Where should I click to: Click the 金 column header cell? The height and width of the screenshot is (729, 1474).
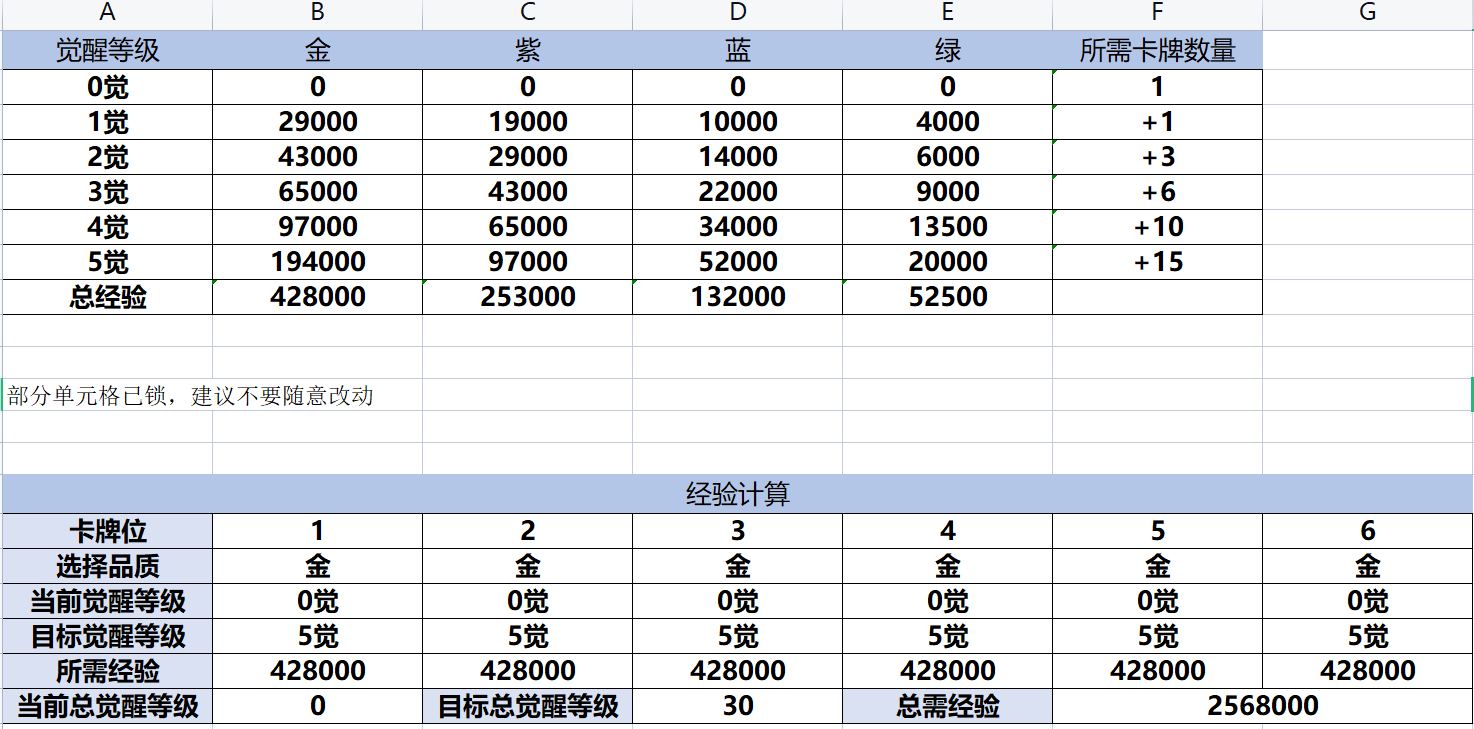point(317,51)
